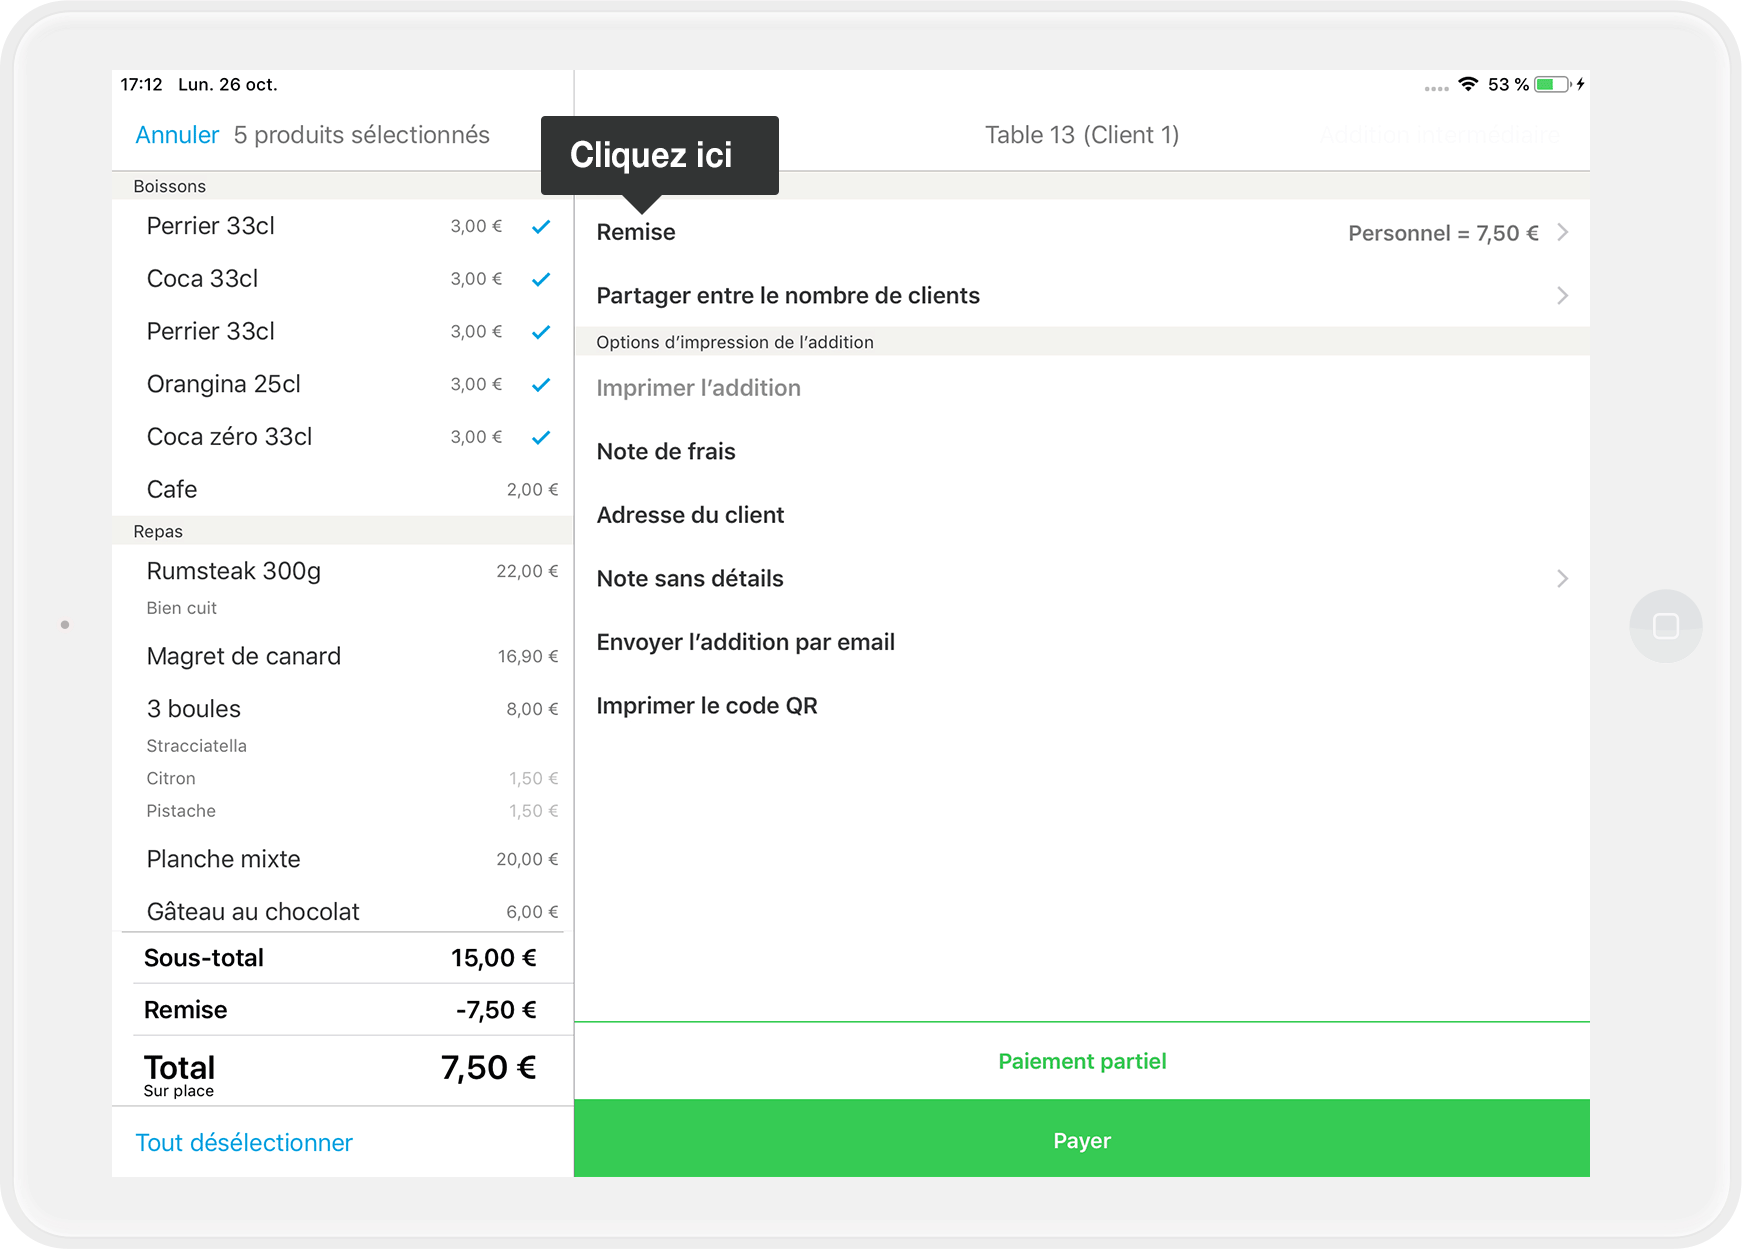The height and width of the screenshot is (1249, 1742).
Task: Tap Imprimer l'addition option
Action: [1082, 388]
